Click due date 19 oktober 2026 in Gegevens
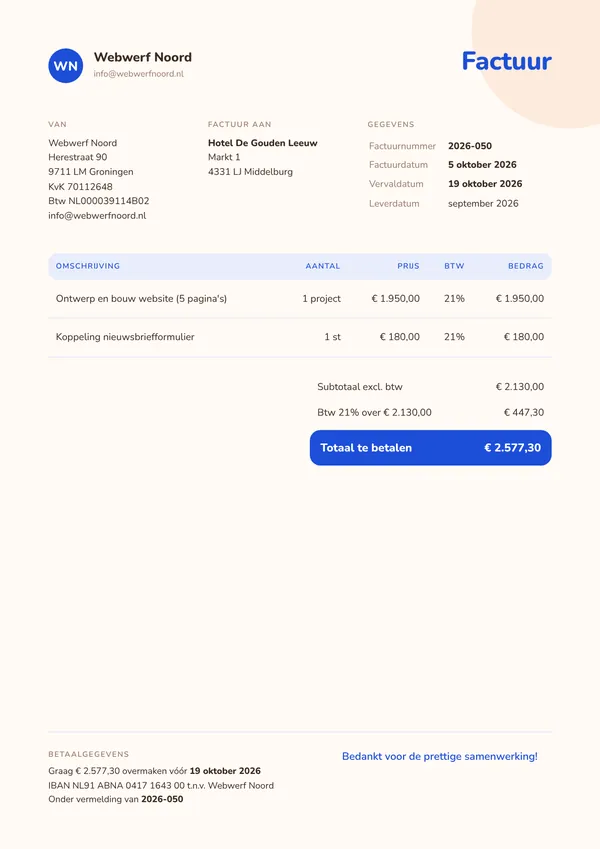The width and height of the screenshot is (600, 849). [485, 184]
